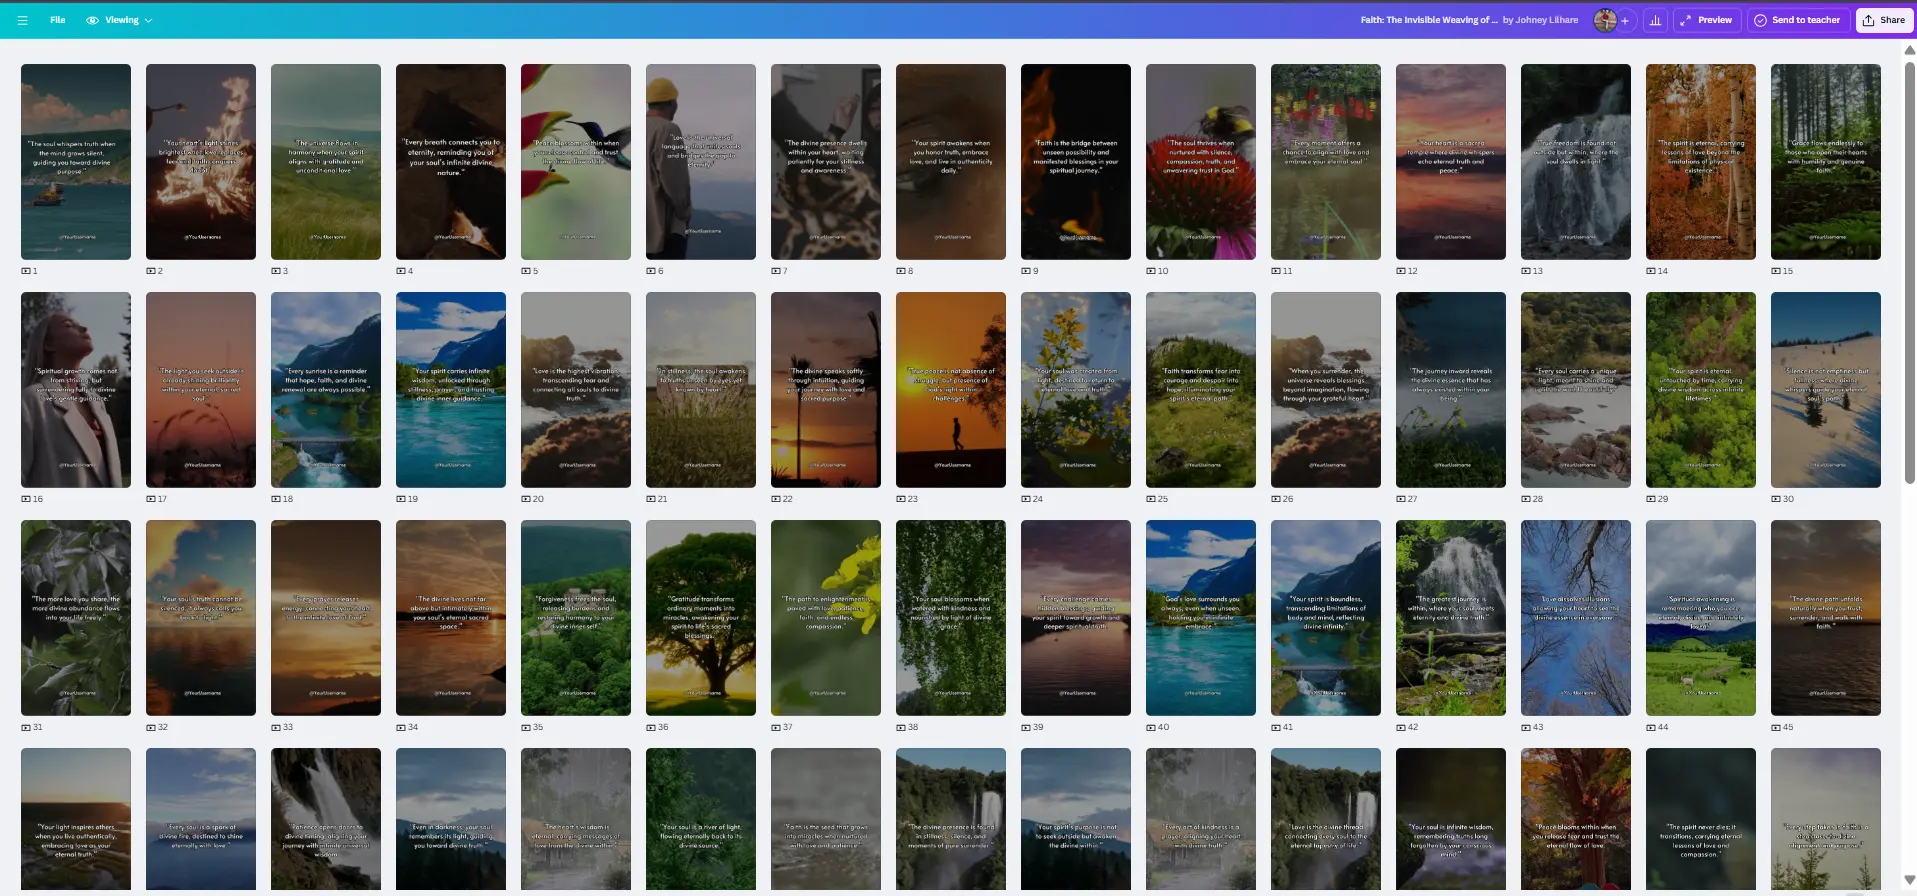Select page 4 thumbnail
Screen dimensions: 1917x896
pyautogui.click(x=451, y=162)
